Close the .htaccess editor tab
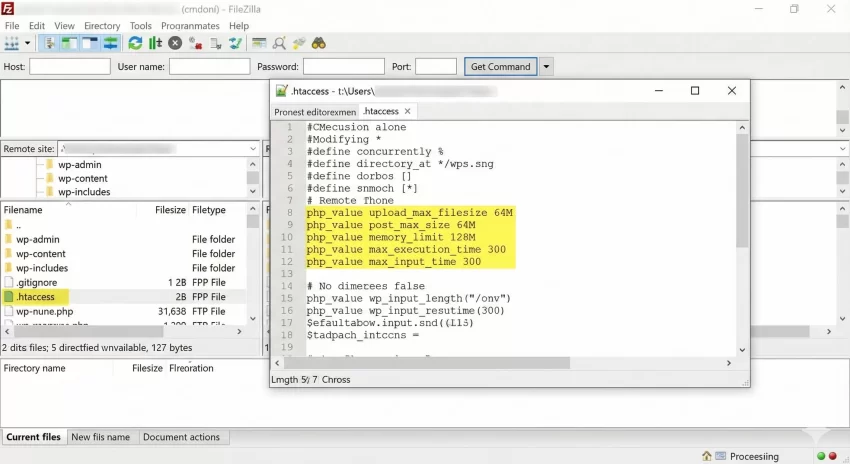Viewport: 850px width, 464px height. click(408, 111)
